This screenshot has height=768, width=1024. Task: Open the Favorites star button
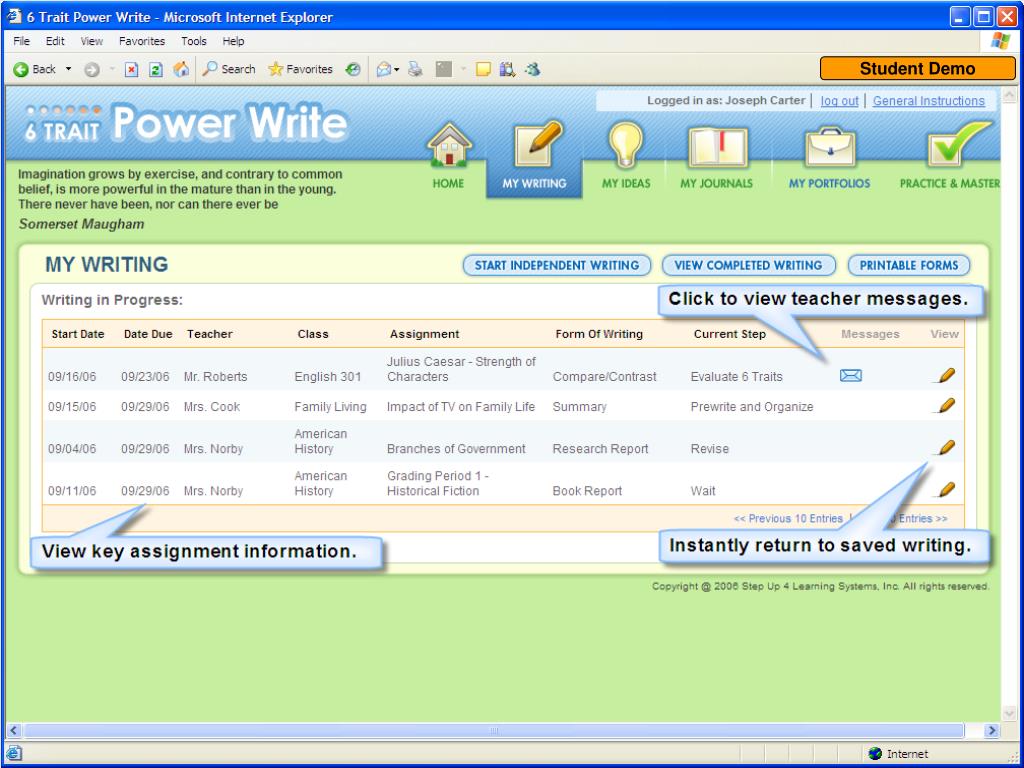pyautogui.click(x=300, y=69)
